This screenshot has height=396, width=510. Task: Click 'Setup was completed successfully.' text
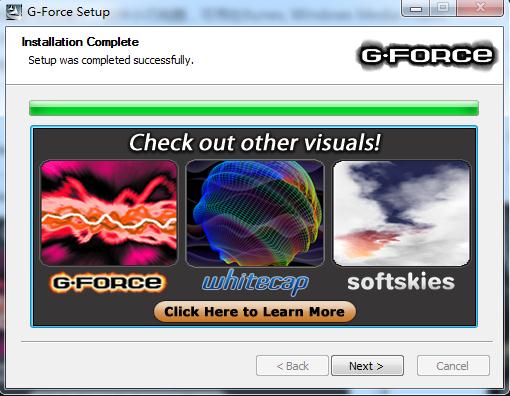pyautogui.click(x=111, y=60)
